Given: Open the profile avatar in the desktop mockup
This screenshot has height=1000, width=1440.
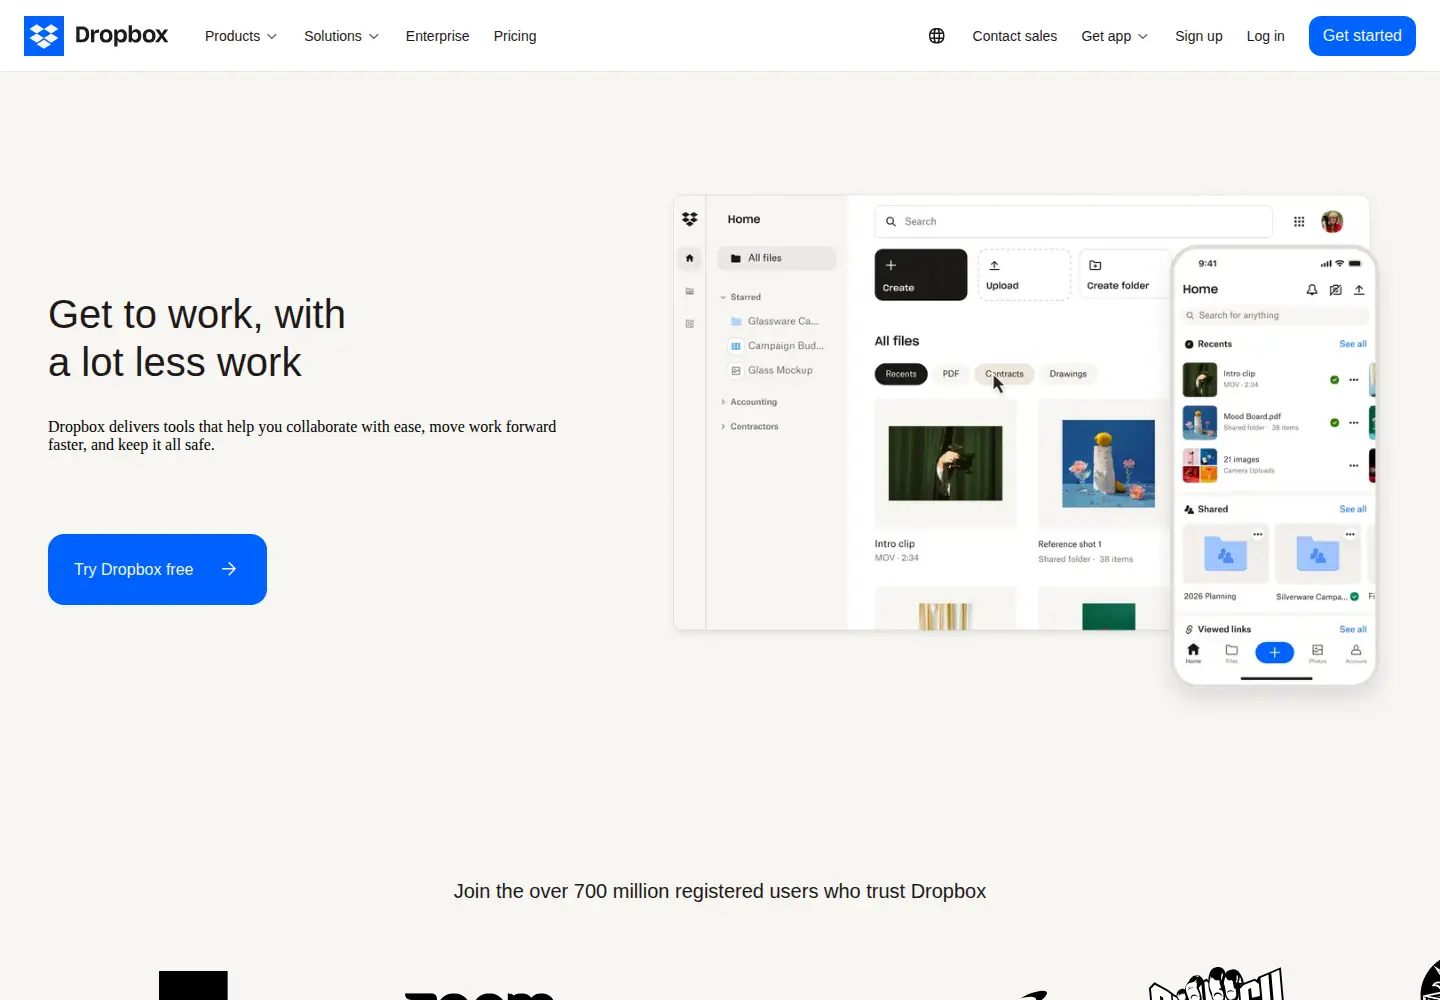Looking at the screenshot, I should point(1332,222).
